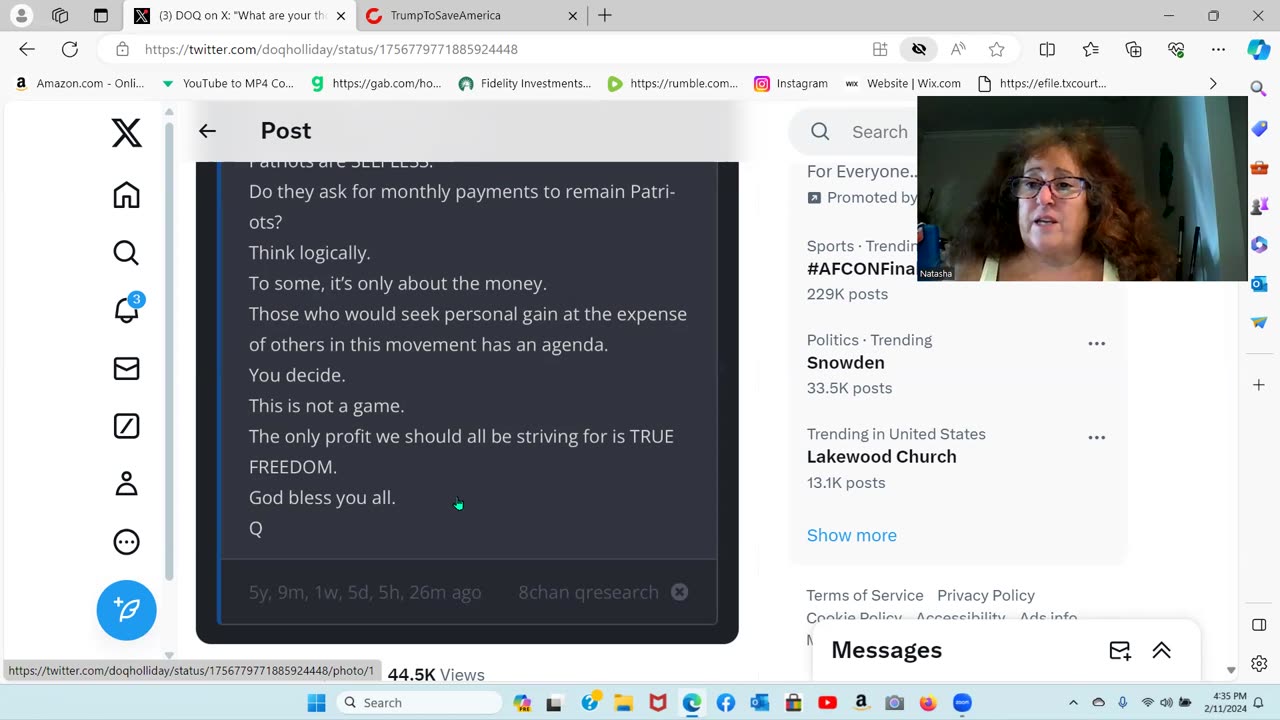
Task: Open tab actions menu
Action: [100, 16]
